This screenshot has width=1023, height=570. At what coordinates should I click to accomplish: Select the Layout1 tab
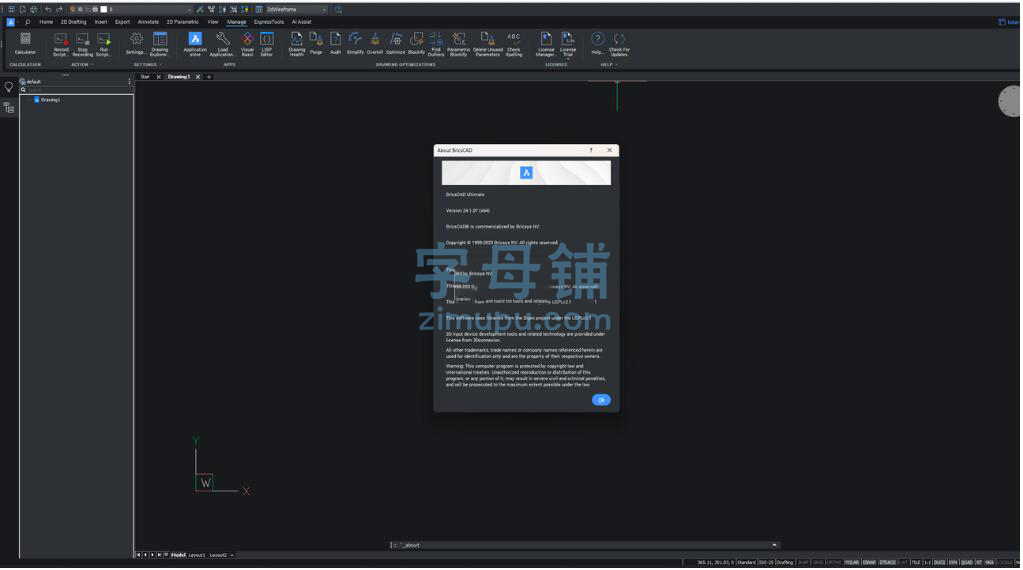tap(197, 554)
